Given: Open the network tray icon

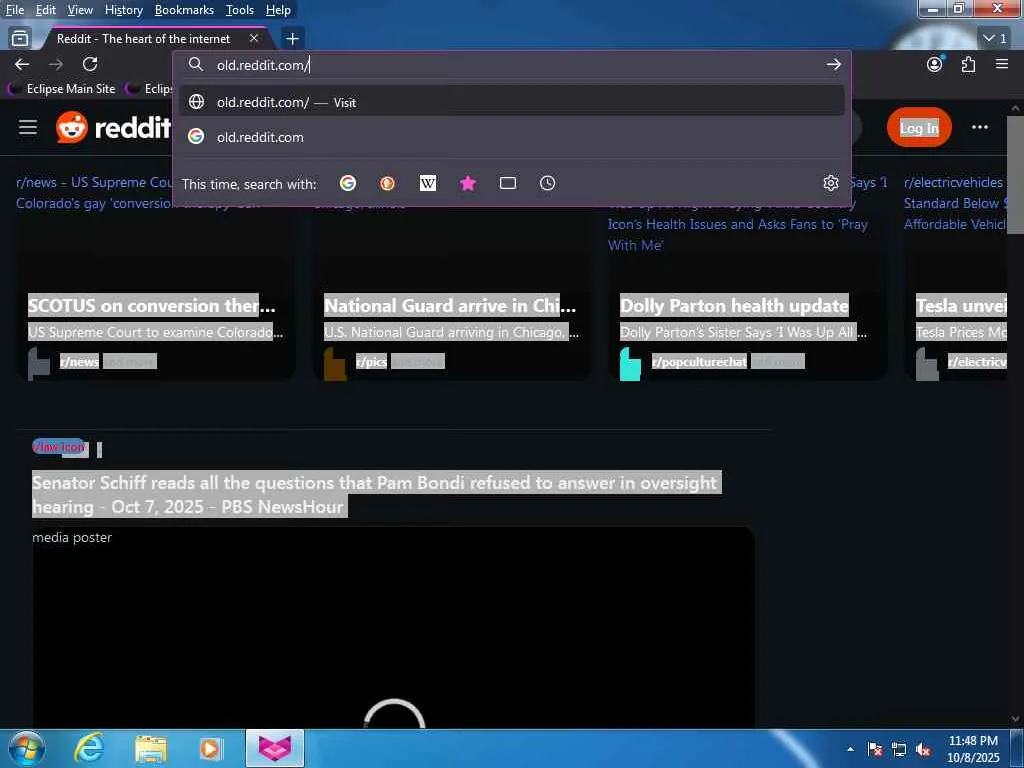Looking at the screenshot, I should pyautogui.click(x=899, y=749).
